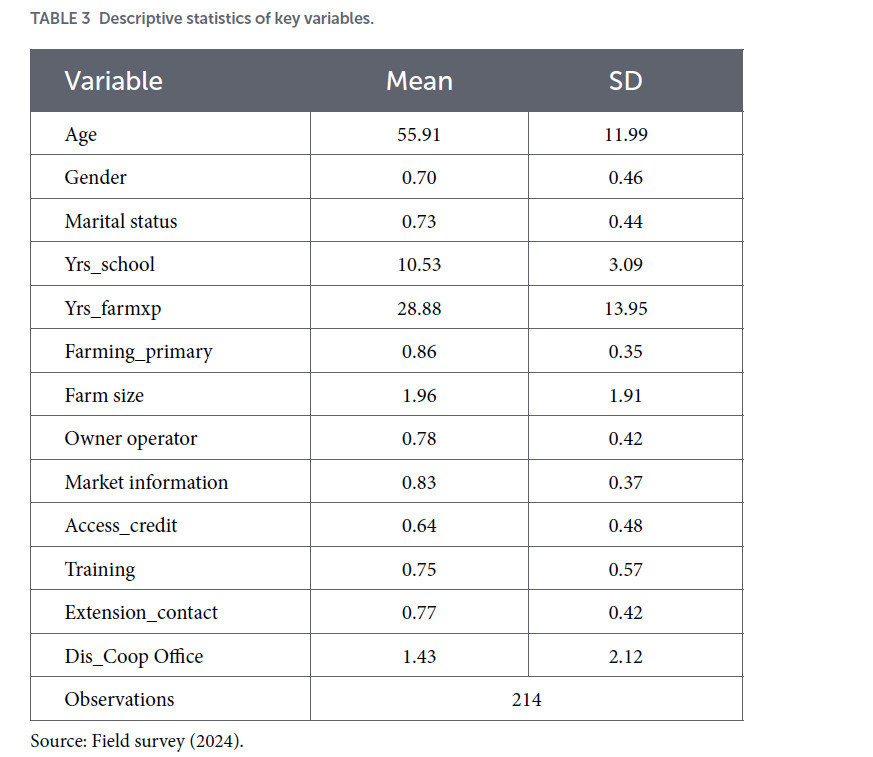Select the Owner operator row label
Screen dimensions: 873x757
(131, 439)
